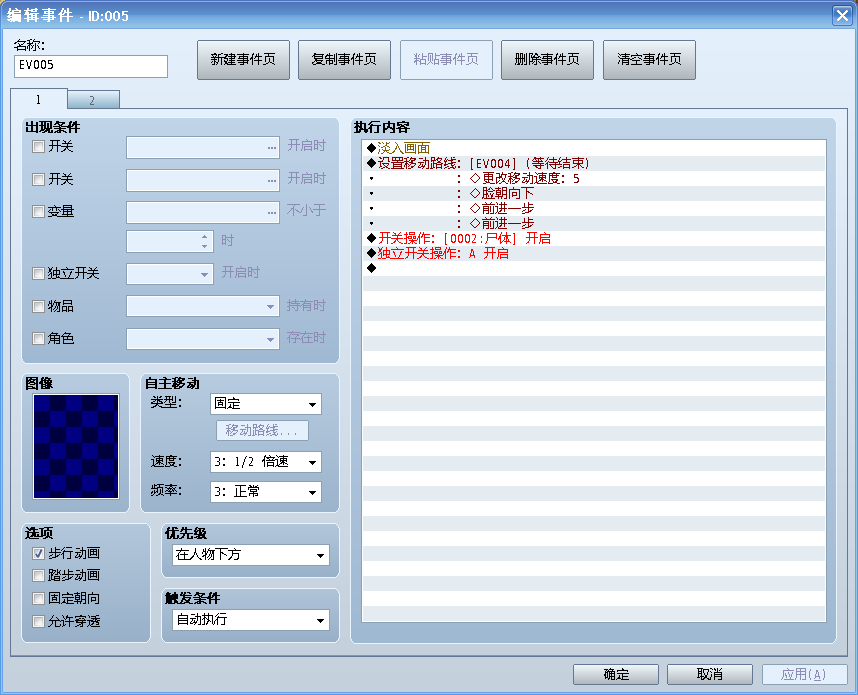Image resolution: width=858 pixels, height=695 pixels.
Task: Click the 取消 button
Action: pos(710,674)
